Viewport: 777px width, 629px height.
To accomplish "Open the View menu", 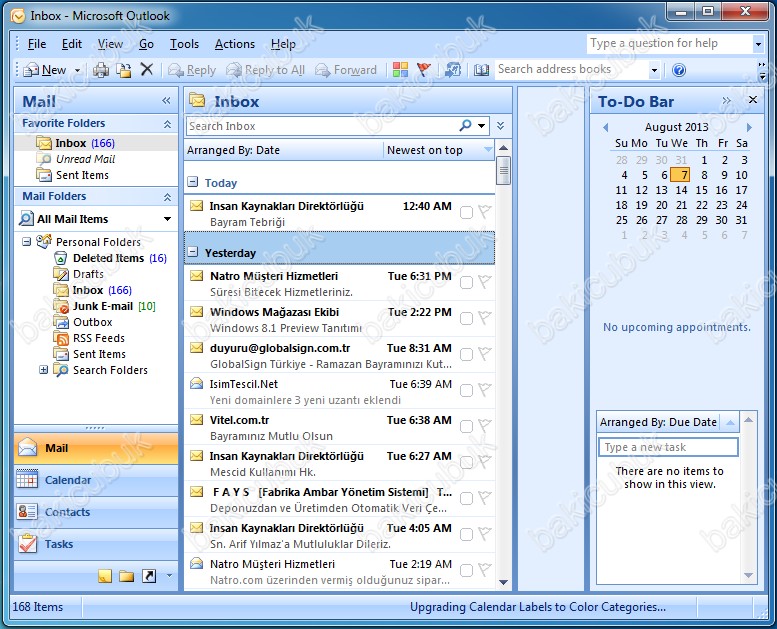I will point(110,44).
